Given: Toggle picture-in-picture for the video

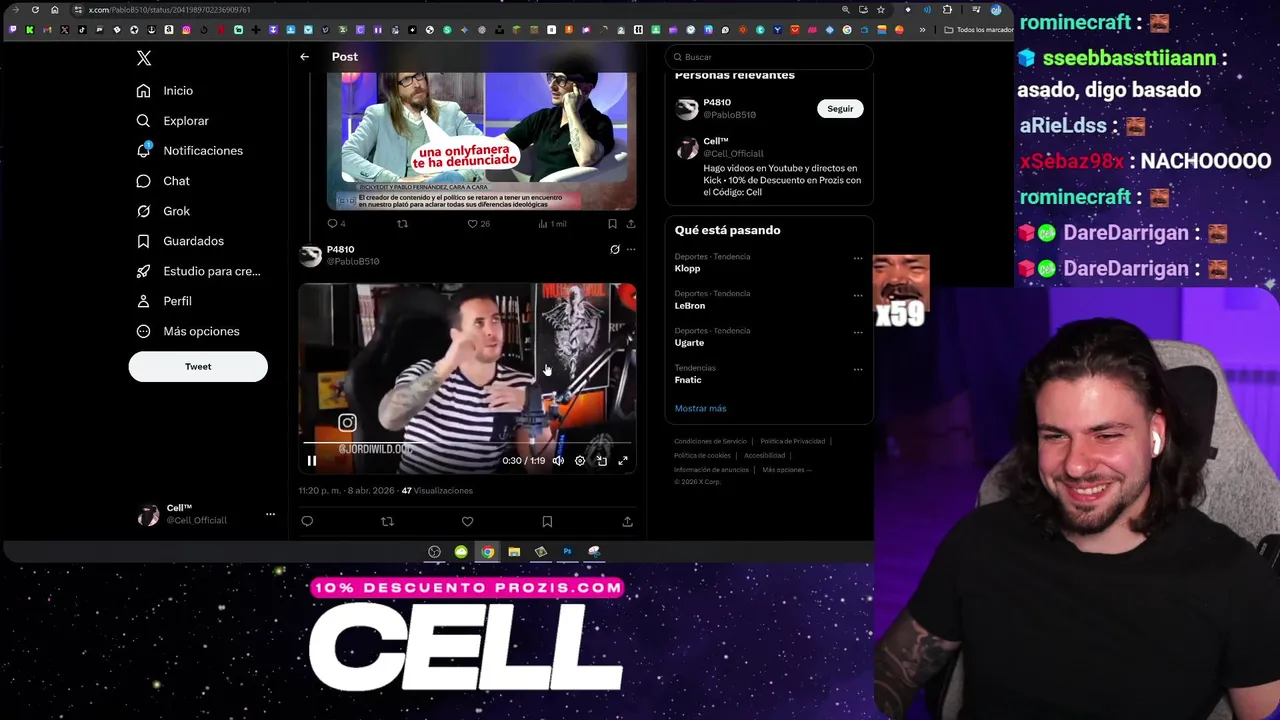Looking at the screenshot, I should [601, 461].
